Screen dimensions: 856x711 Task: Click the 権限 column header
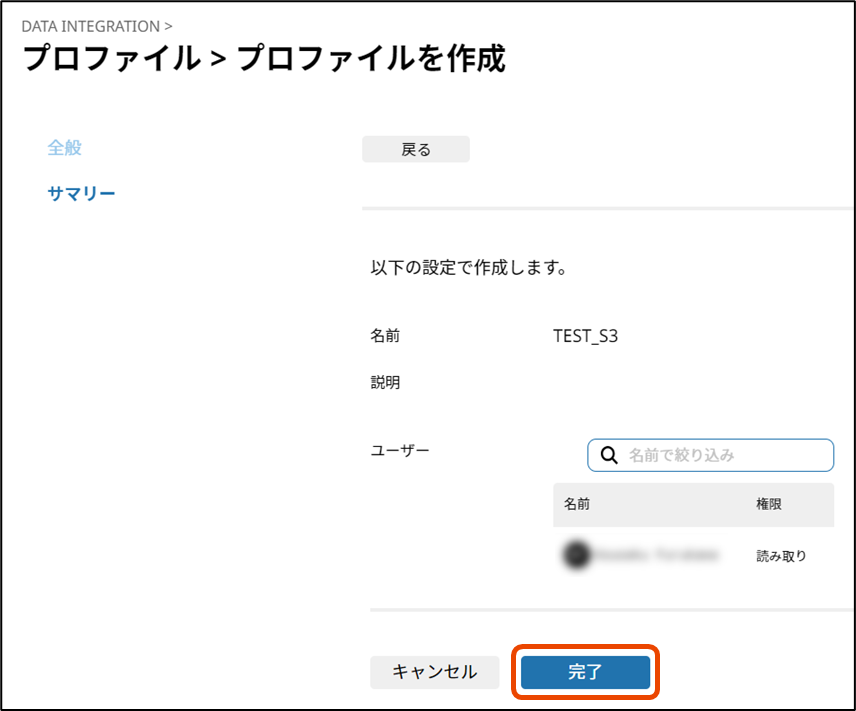click(769, 503)
